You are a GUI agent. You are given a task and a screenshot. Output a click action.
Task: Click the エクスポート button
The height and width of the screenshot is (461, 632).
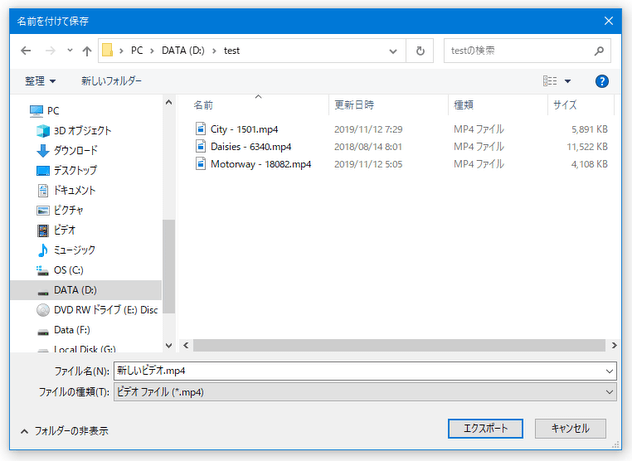pyautogui.click(x=485, y=428)
